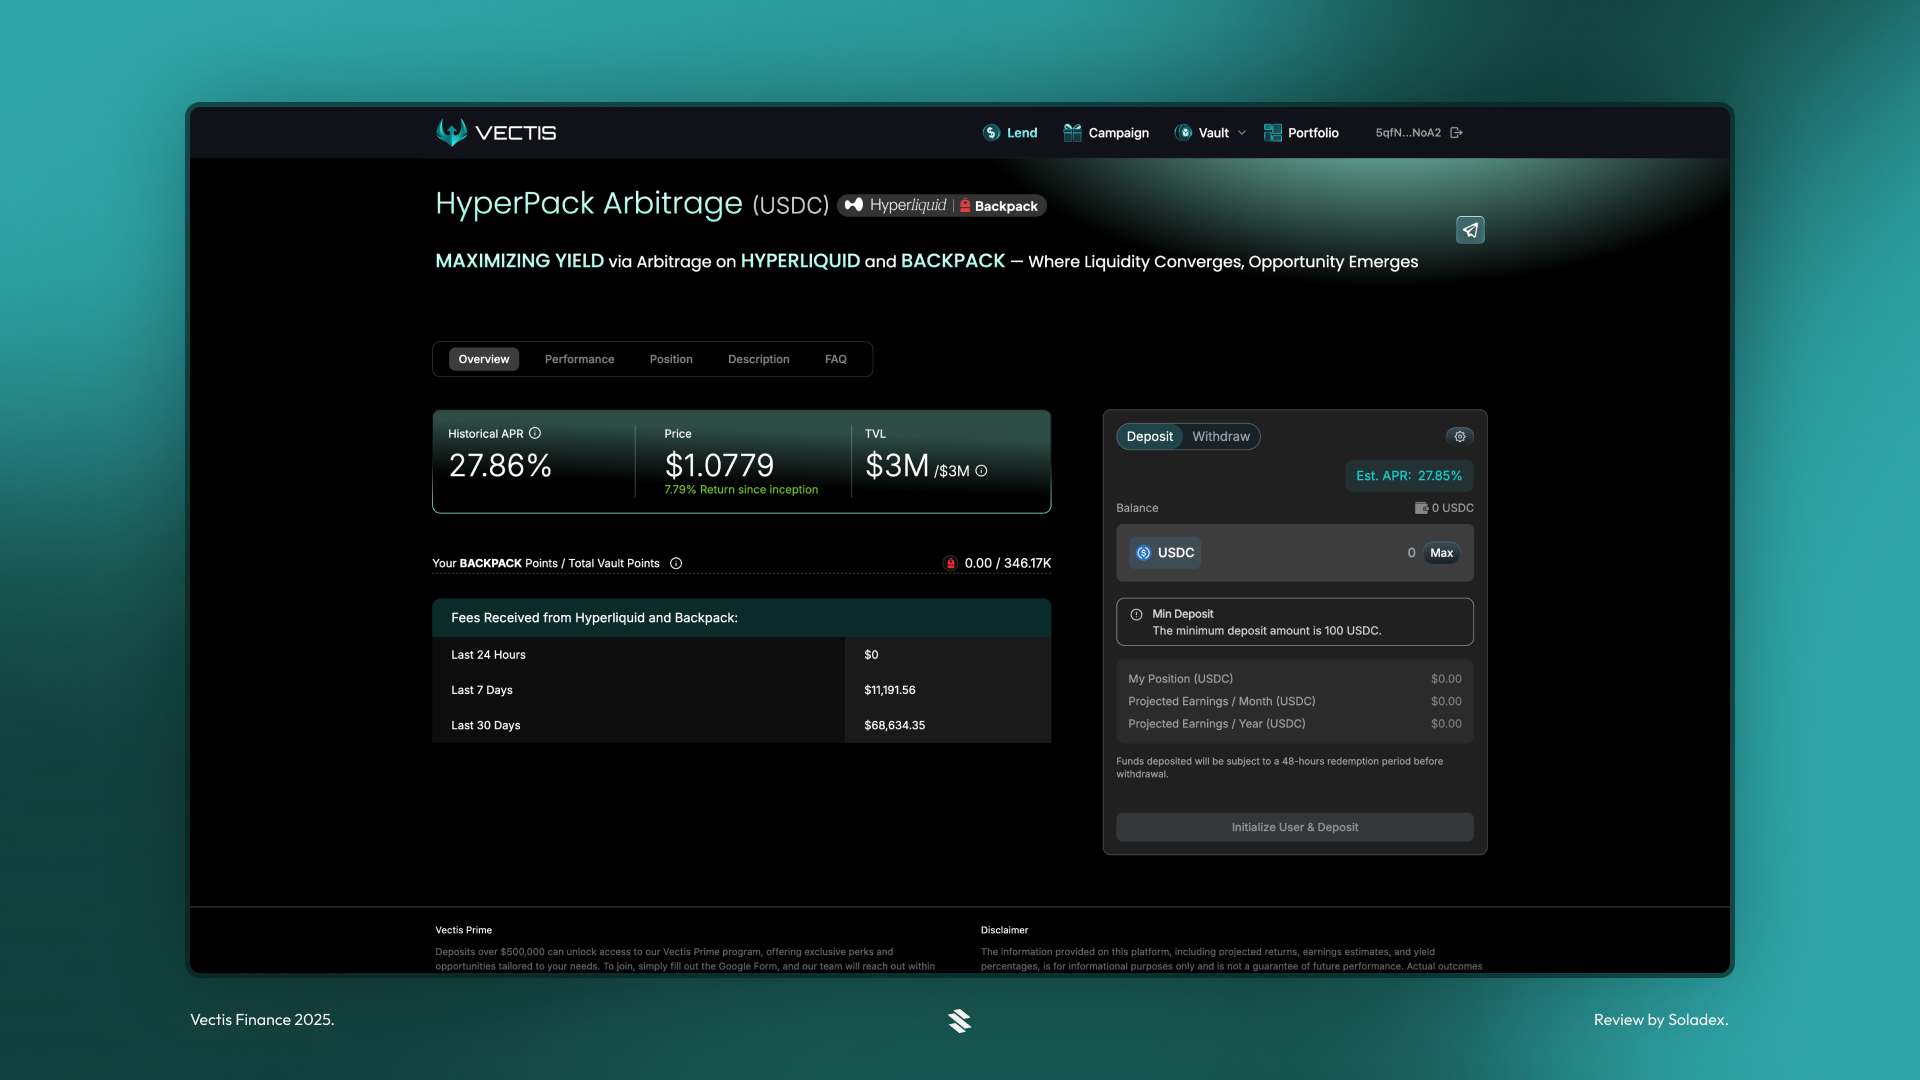Switch to the Performance tab
The image size is (1920, 1080).
tap(579, 359)
